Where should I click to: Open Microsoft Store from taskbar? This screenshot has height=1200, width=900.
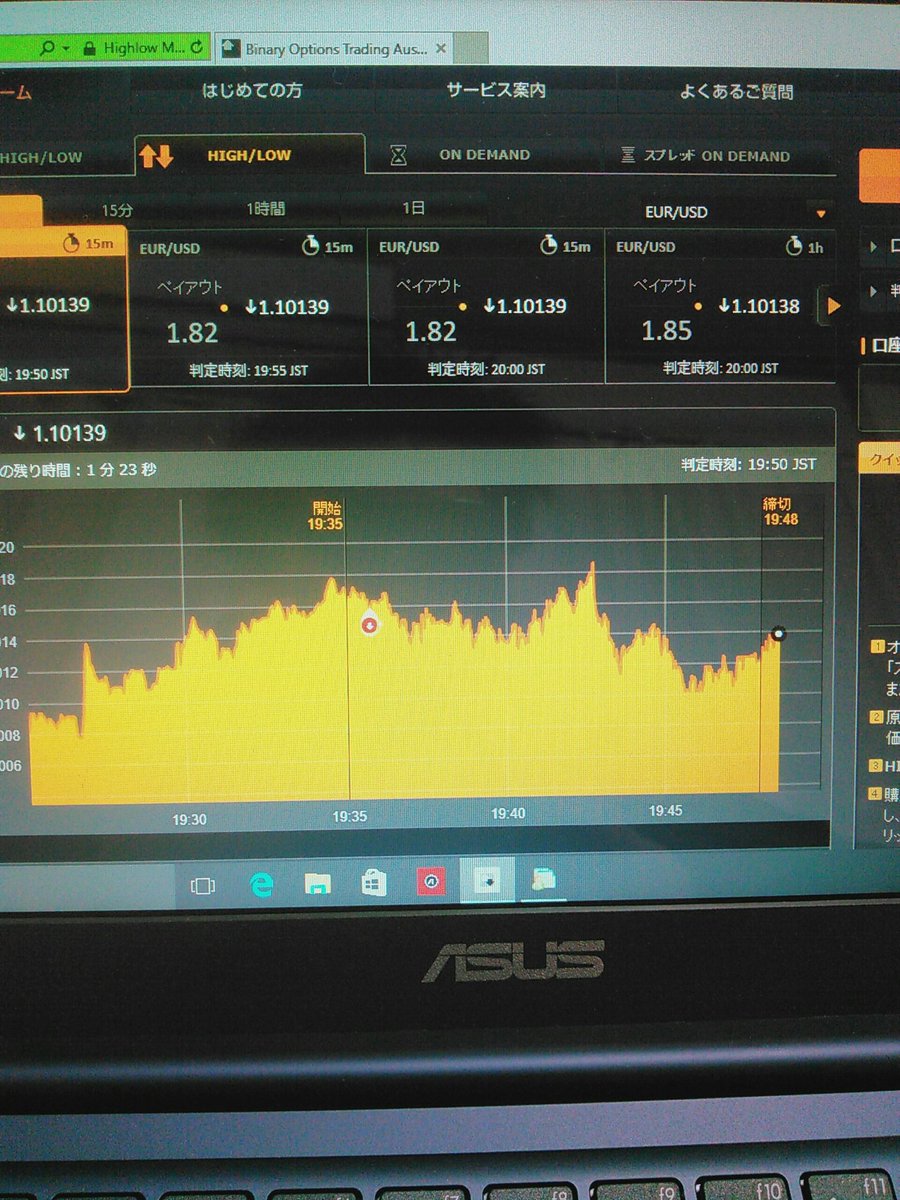coord(375,882)
